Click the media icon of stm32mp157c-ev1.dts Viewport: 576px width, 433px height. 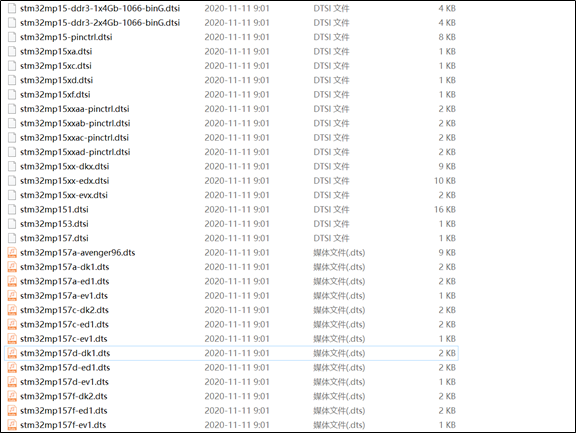pyautogui.click(x=12, y=339)
